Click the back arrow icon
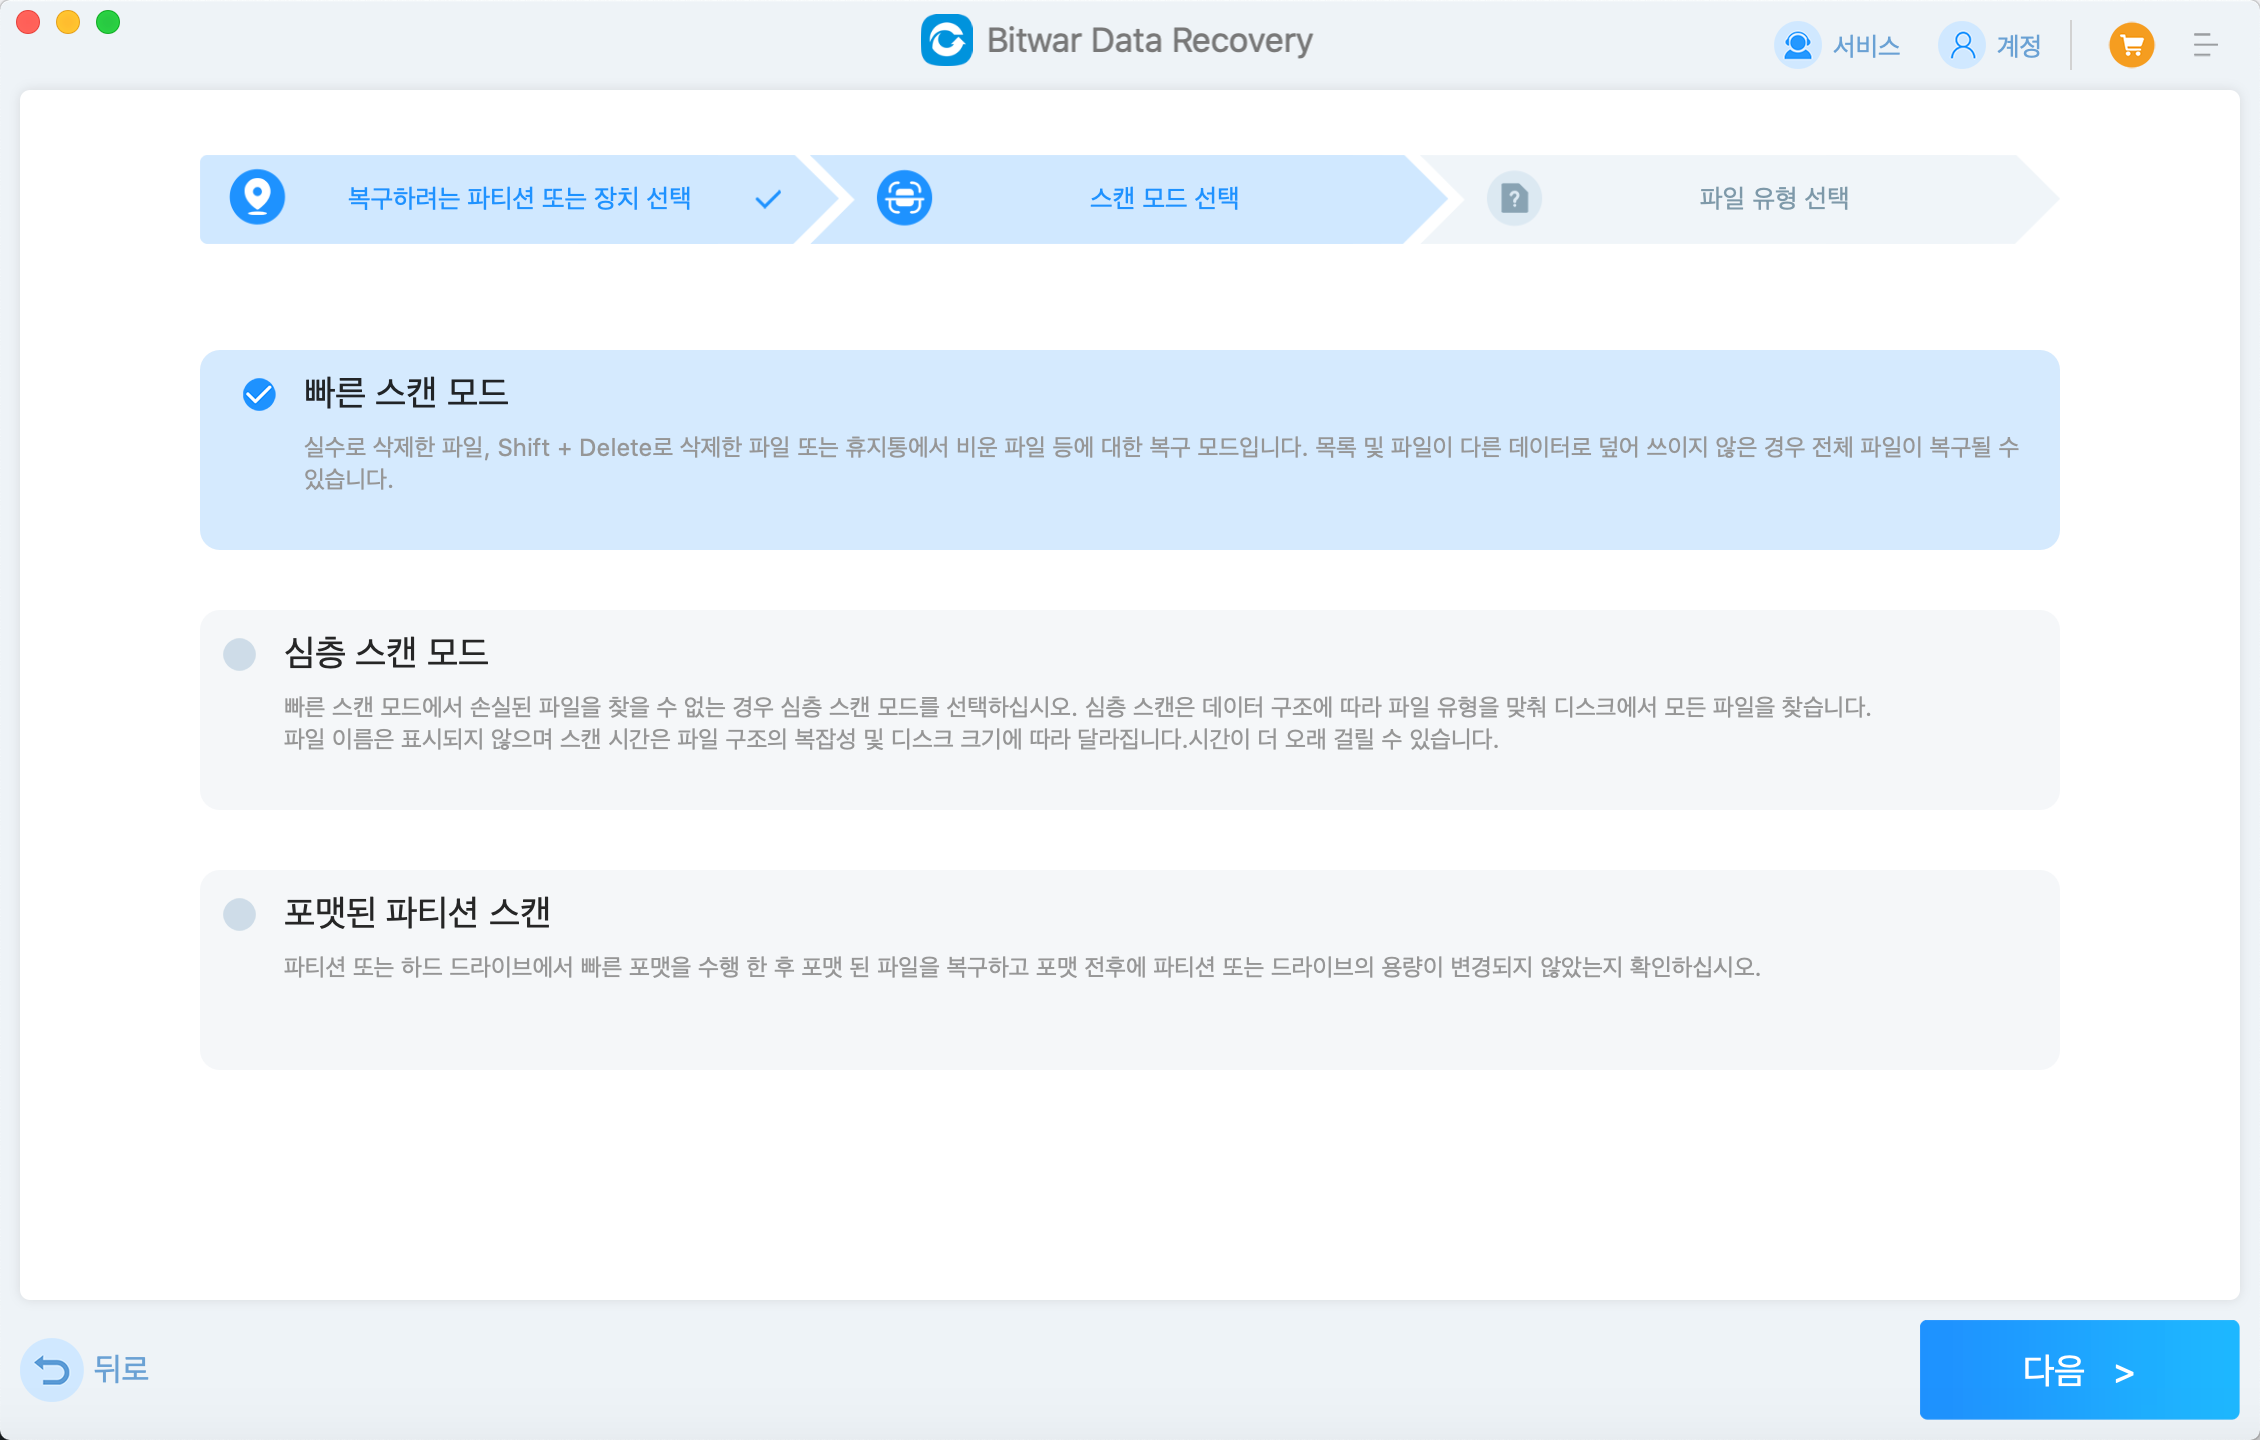 pyautogui.click(x=51, y=1369)
